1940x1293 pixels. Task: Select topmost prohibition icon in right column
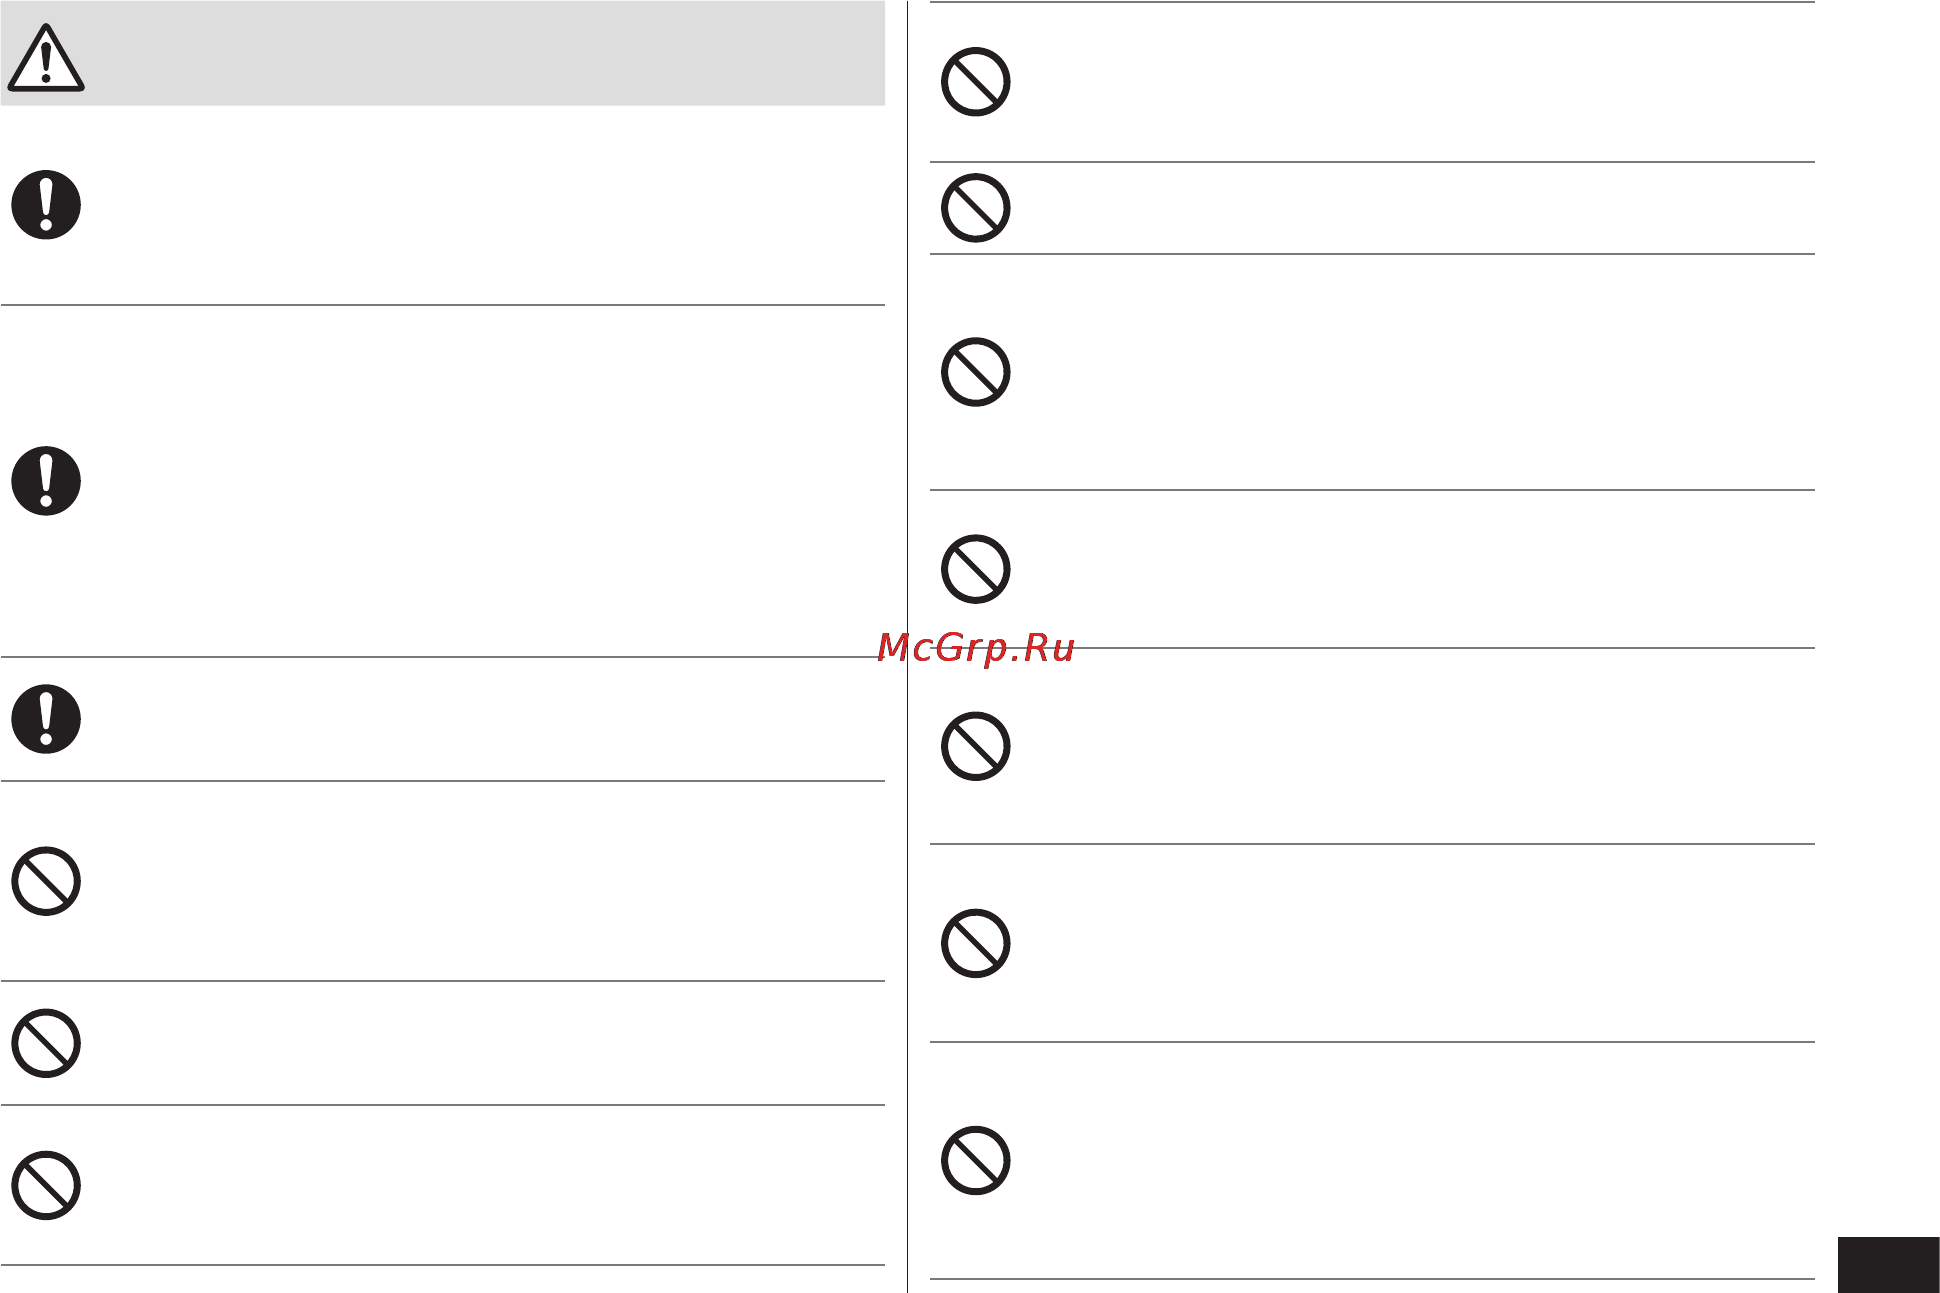click(x=976, y=82)
